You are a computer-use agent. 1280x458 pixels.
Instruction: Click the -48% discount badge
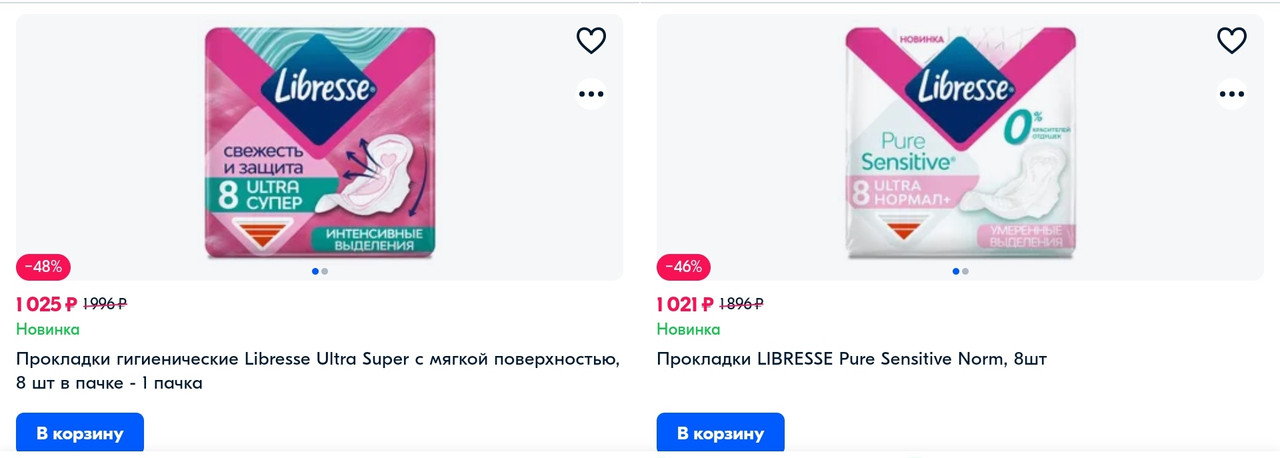[x=43, y=267]
